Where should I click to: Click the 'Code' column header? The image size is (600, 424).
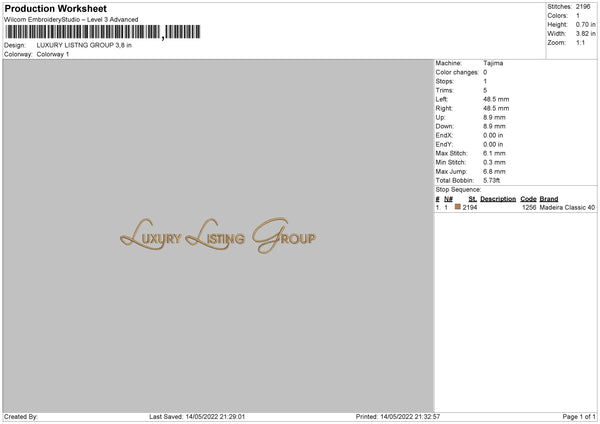pos(528,199)
